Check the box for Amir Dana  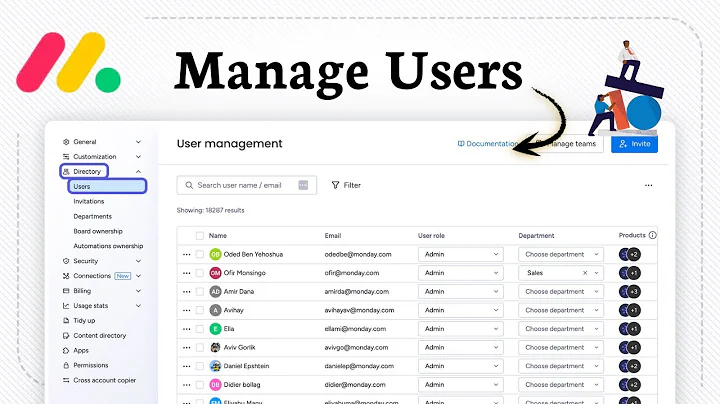[x=200, y=292]
